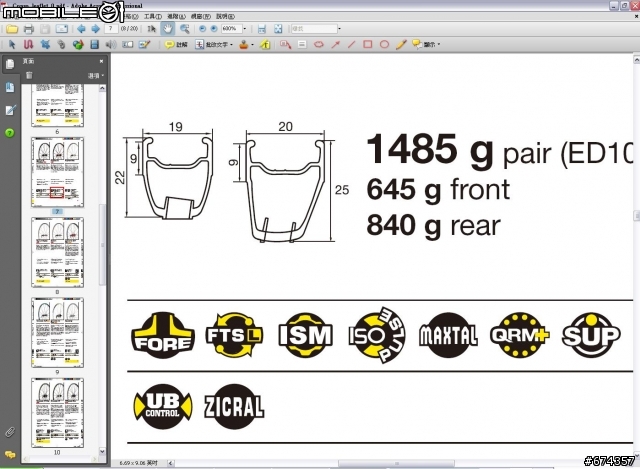640x469 pixels.
Task: Click horizontal scrollbar left arrow
Action: 171,463
